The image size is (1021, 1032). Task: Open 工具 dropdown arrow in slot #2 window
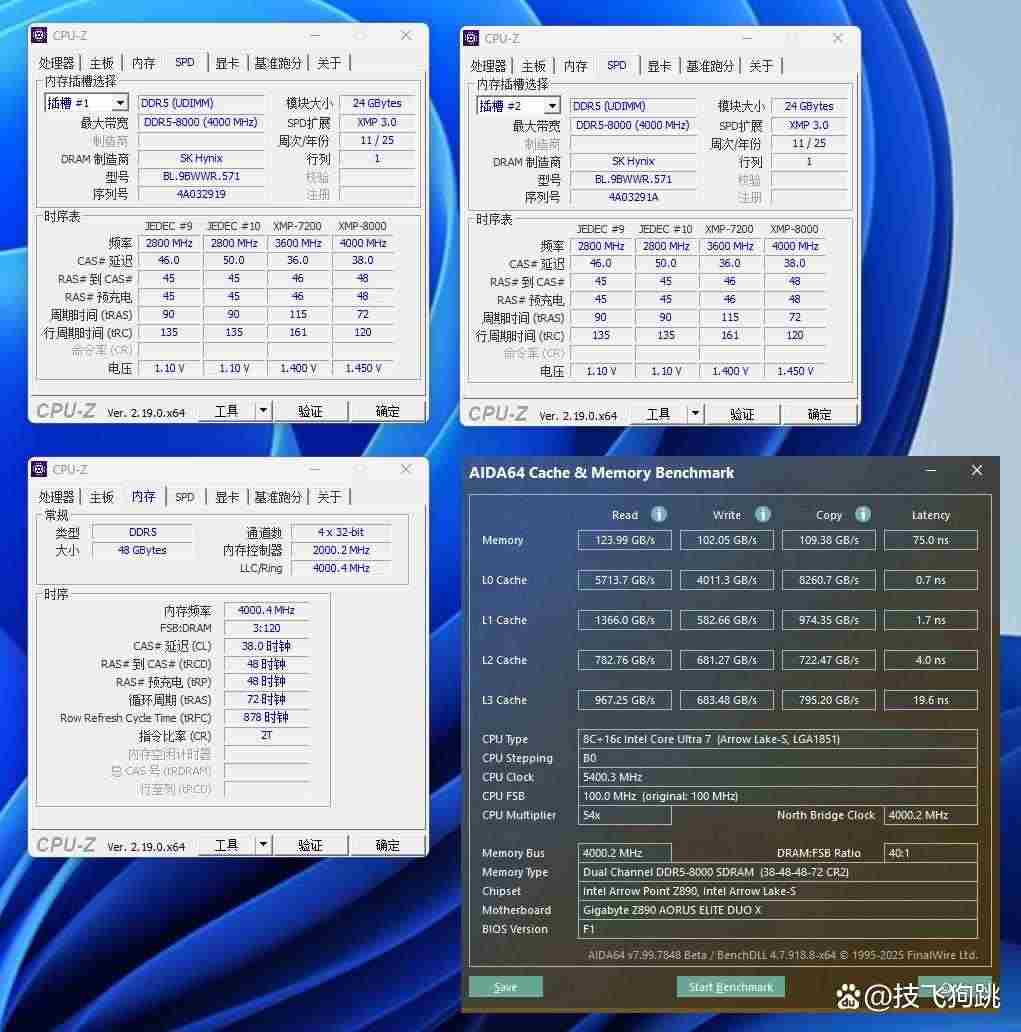click(694, 414)
